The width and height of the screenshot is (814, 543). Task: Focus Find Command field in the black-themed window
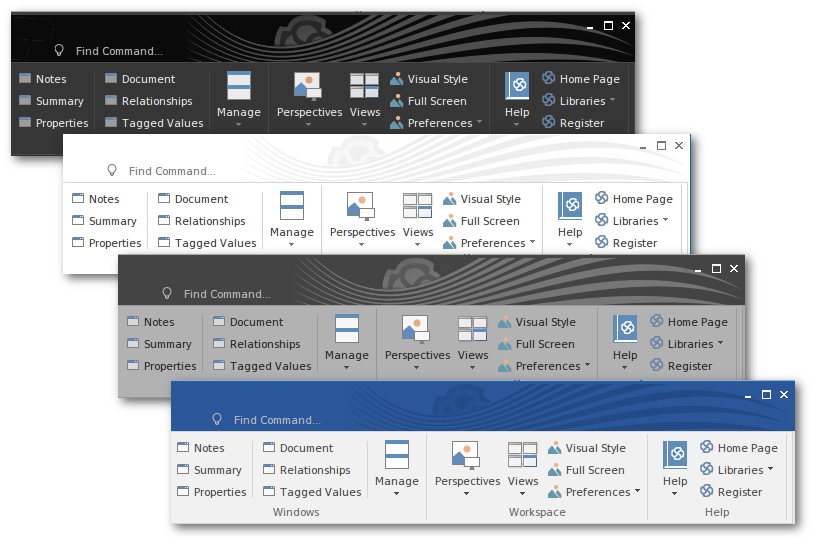[x=119, y=51]
